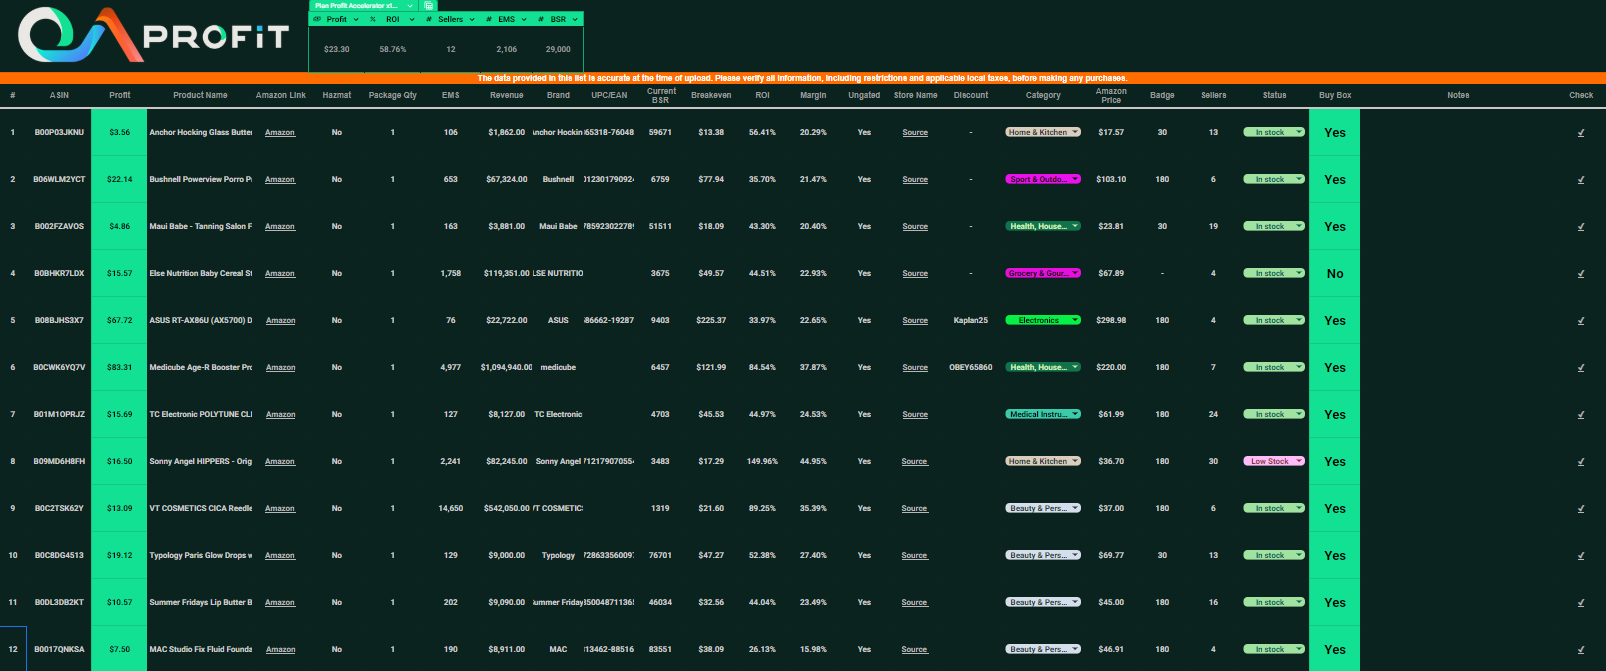The width and height of the screenshot is (1606, 671).
Task: Click the table calculator icon beside table name
Action: pos(428,6)
